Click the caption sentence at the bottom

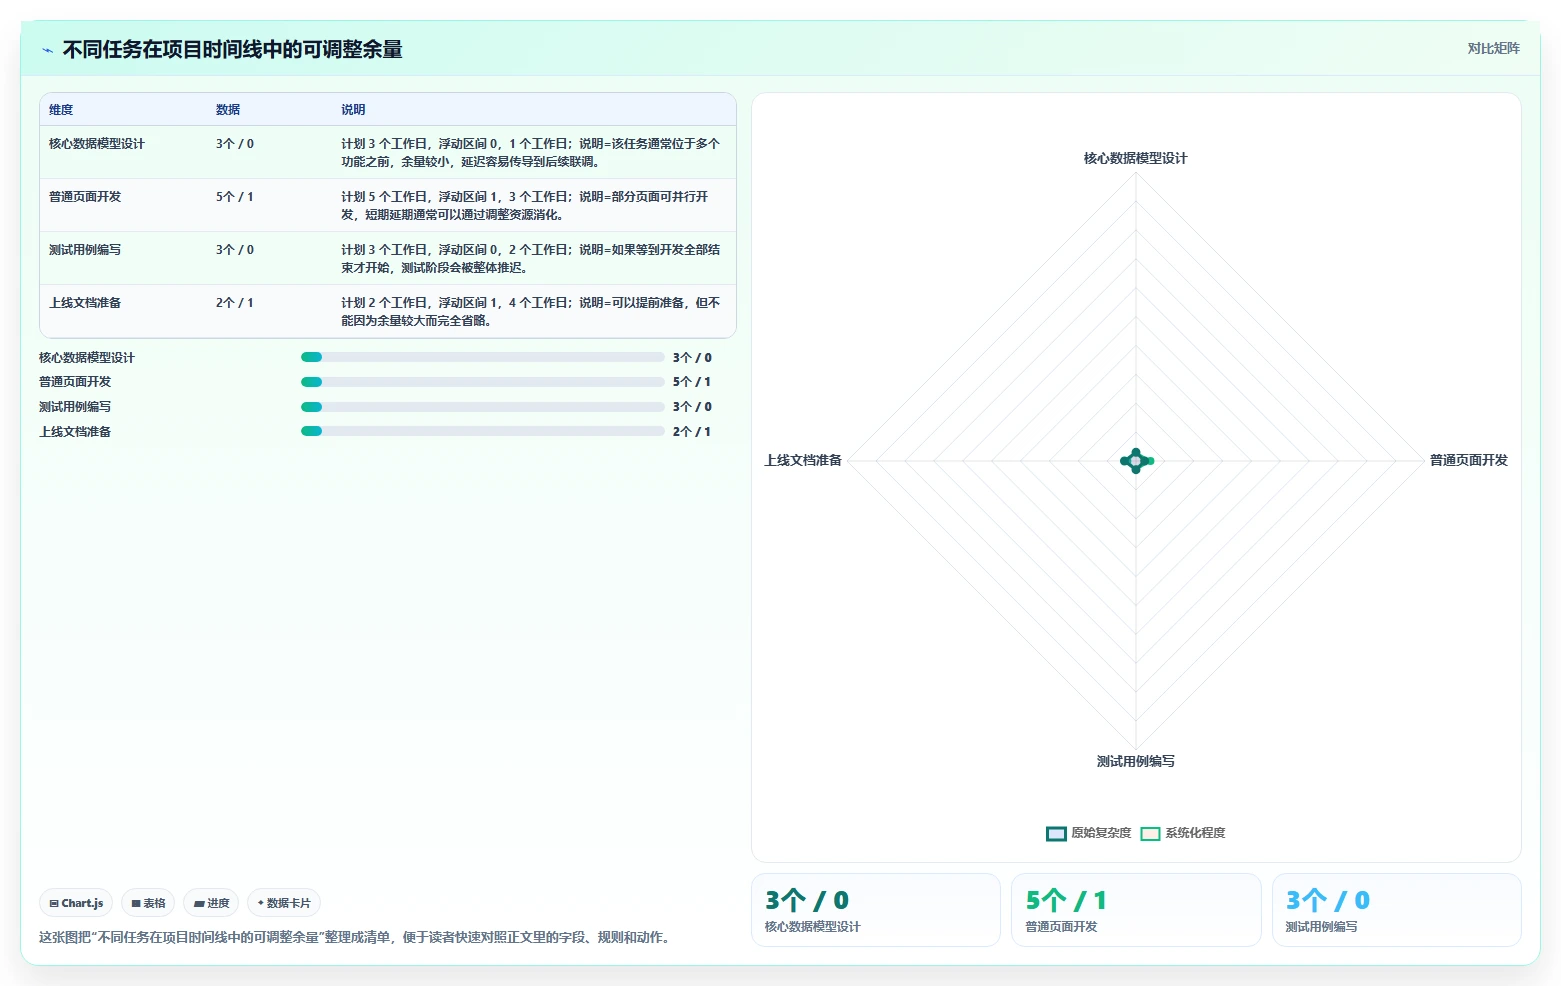pyautogui.click(x=357, y=938)
